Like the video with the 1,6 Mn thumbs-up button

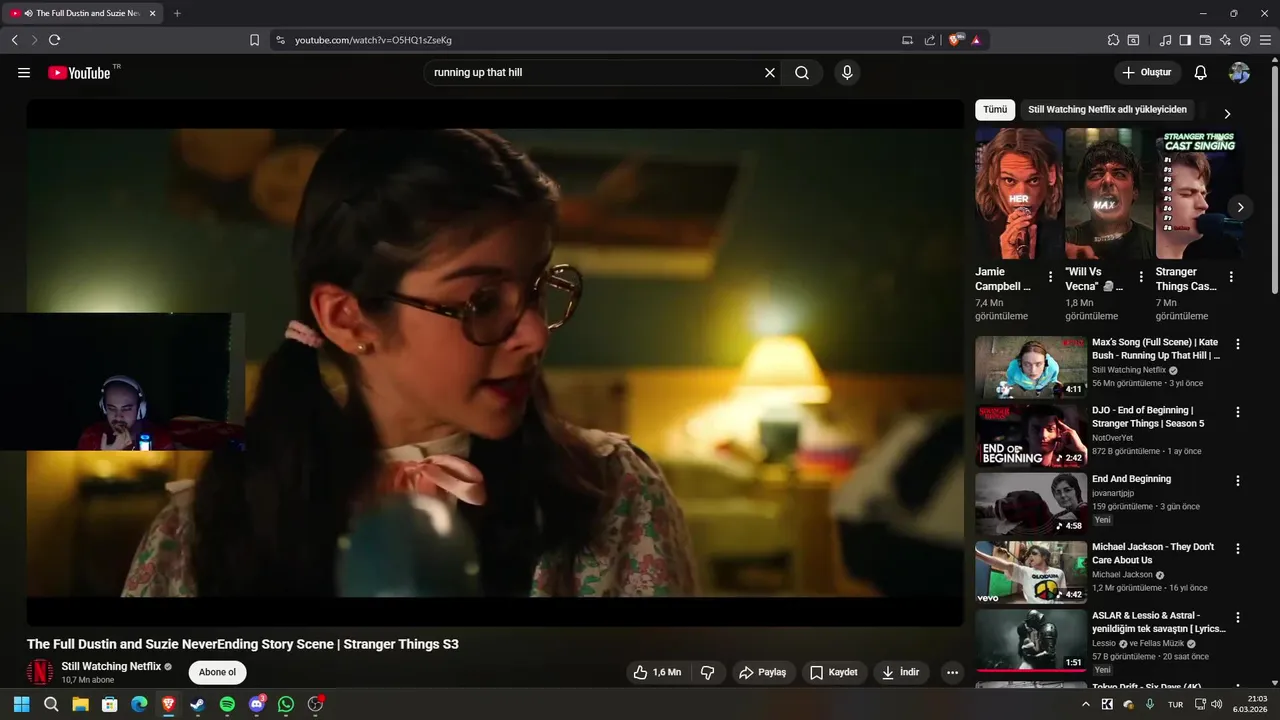click(659, 672)
